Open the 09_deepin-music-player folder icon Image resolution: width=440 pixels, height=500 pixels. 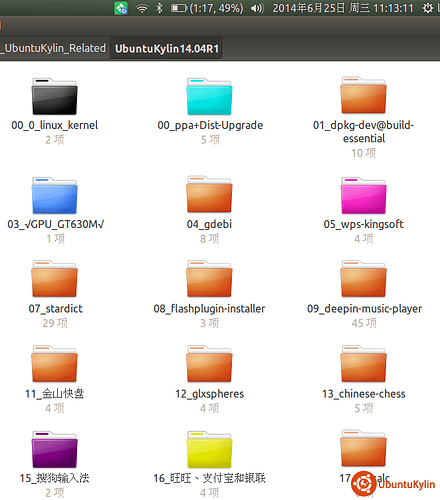(363, 279)
